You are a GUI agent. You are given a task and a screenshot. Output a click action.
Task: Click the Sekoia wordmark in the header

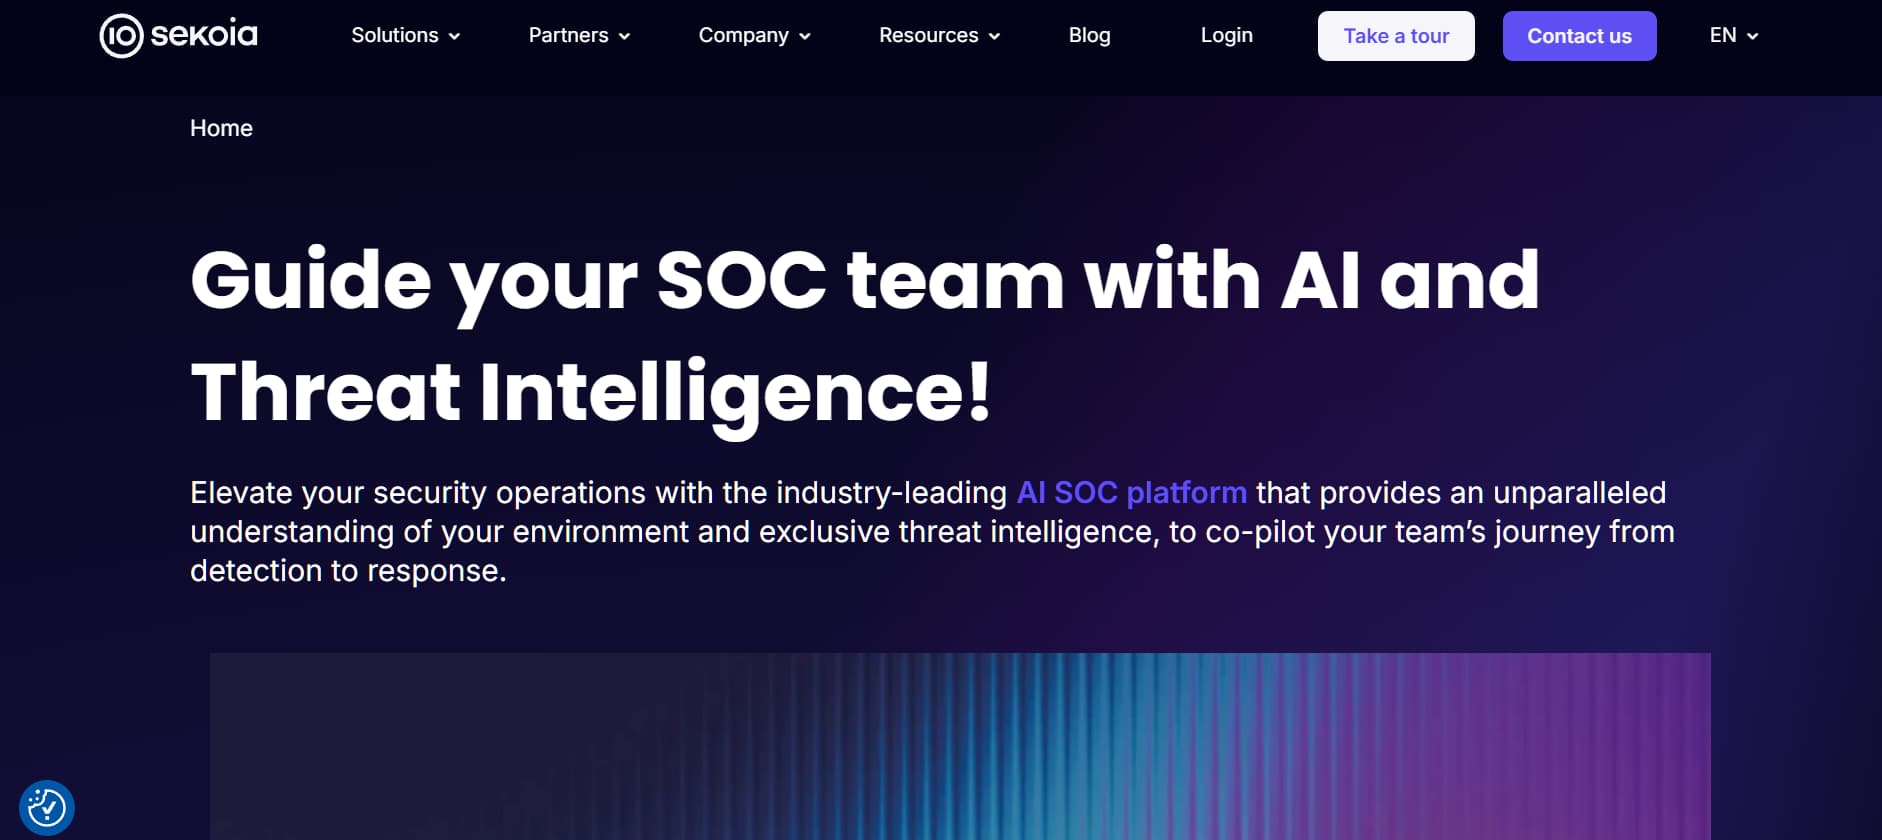coord(205,34)
